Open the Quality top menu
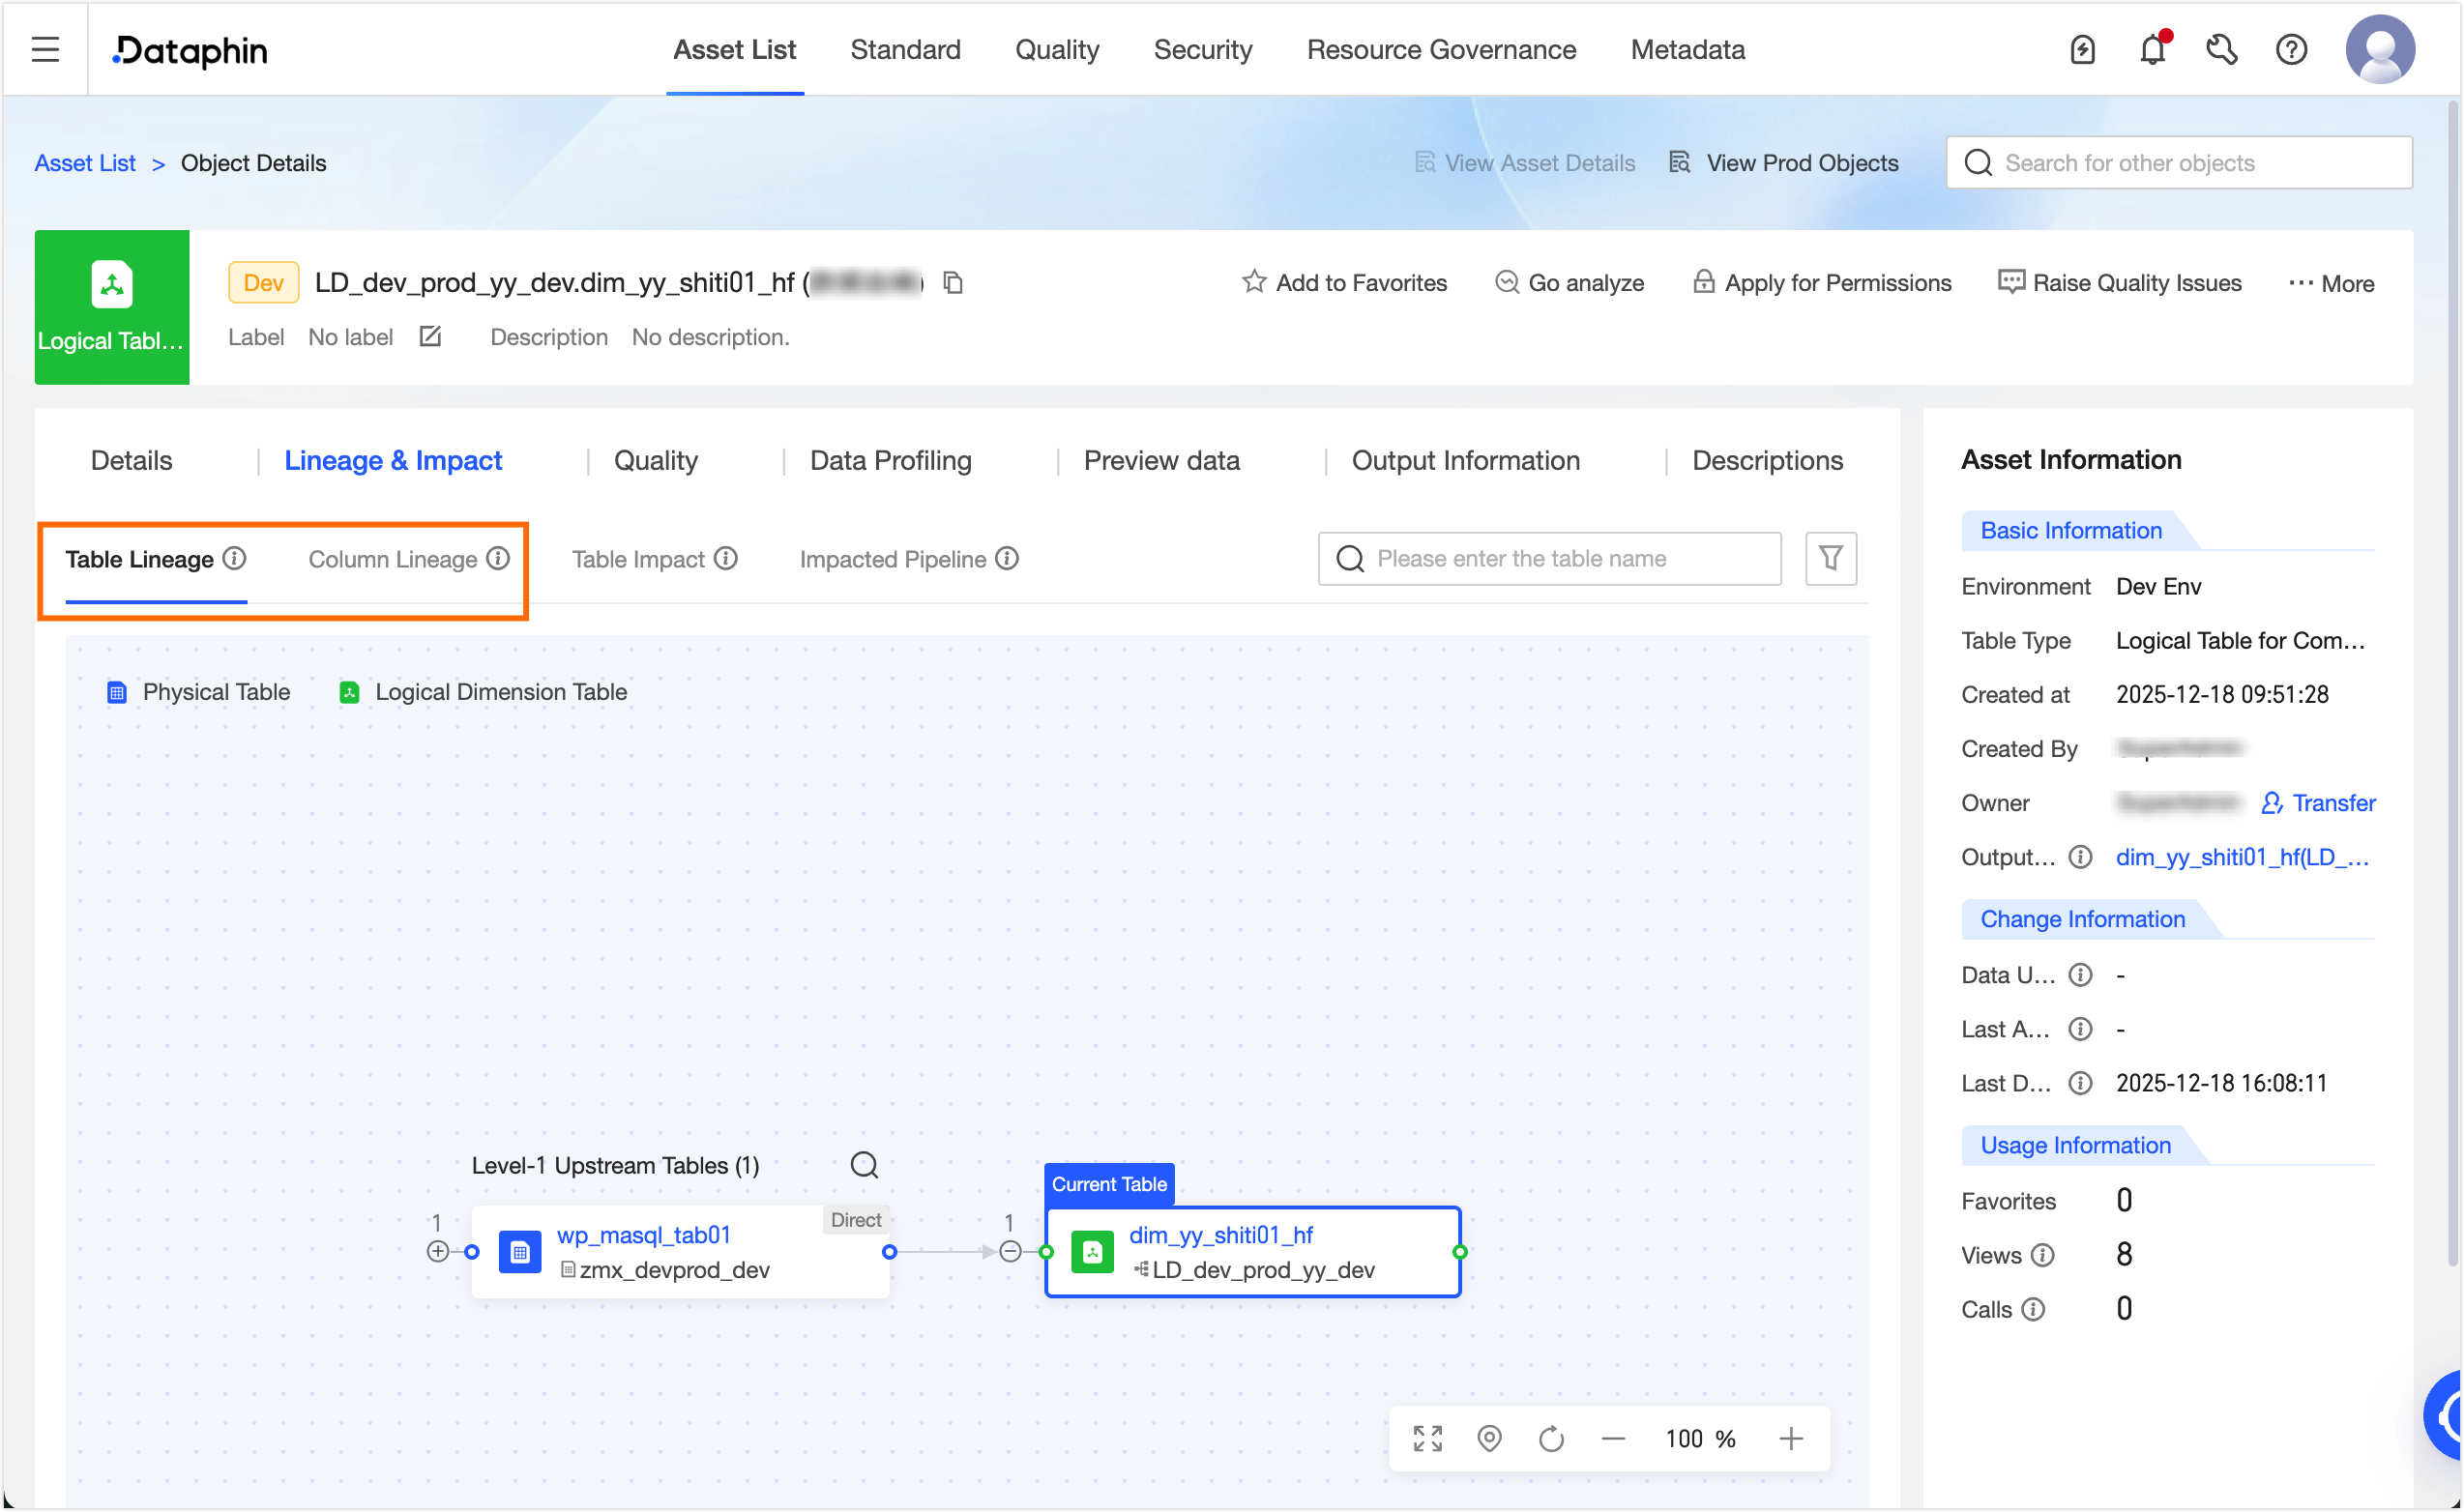This screenshot has width=2464, height=1512. (x=1057, y=49)
